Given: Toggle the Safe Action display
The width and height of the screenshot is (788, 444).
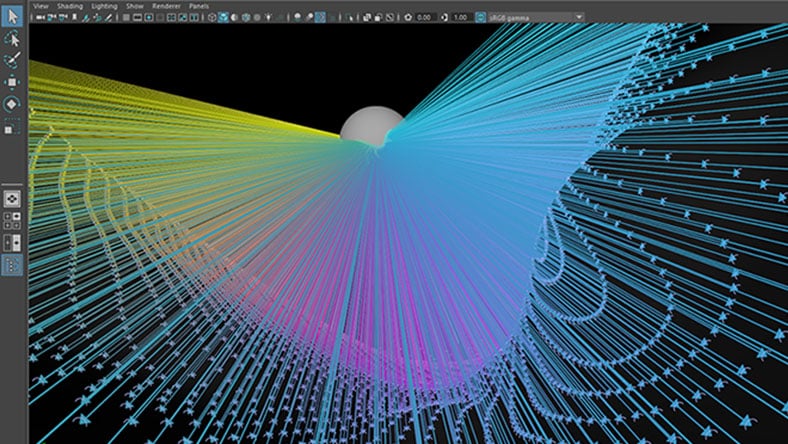Looking at the screenshot, I should point(183,18).
